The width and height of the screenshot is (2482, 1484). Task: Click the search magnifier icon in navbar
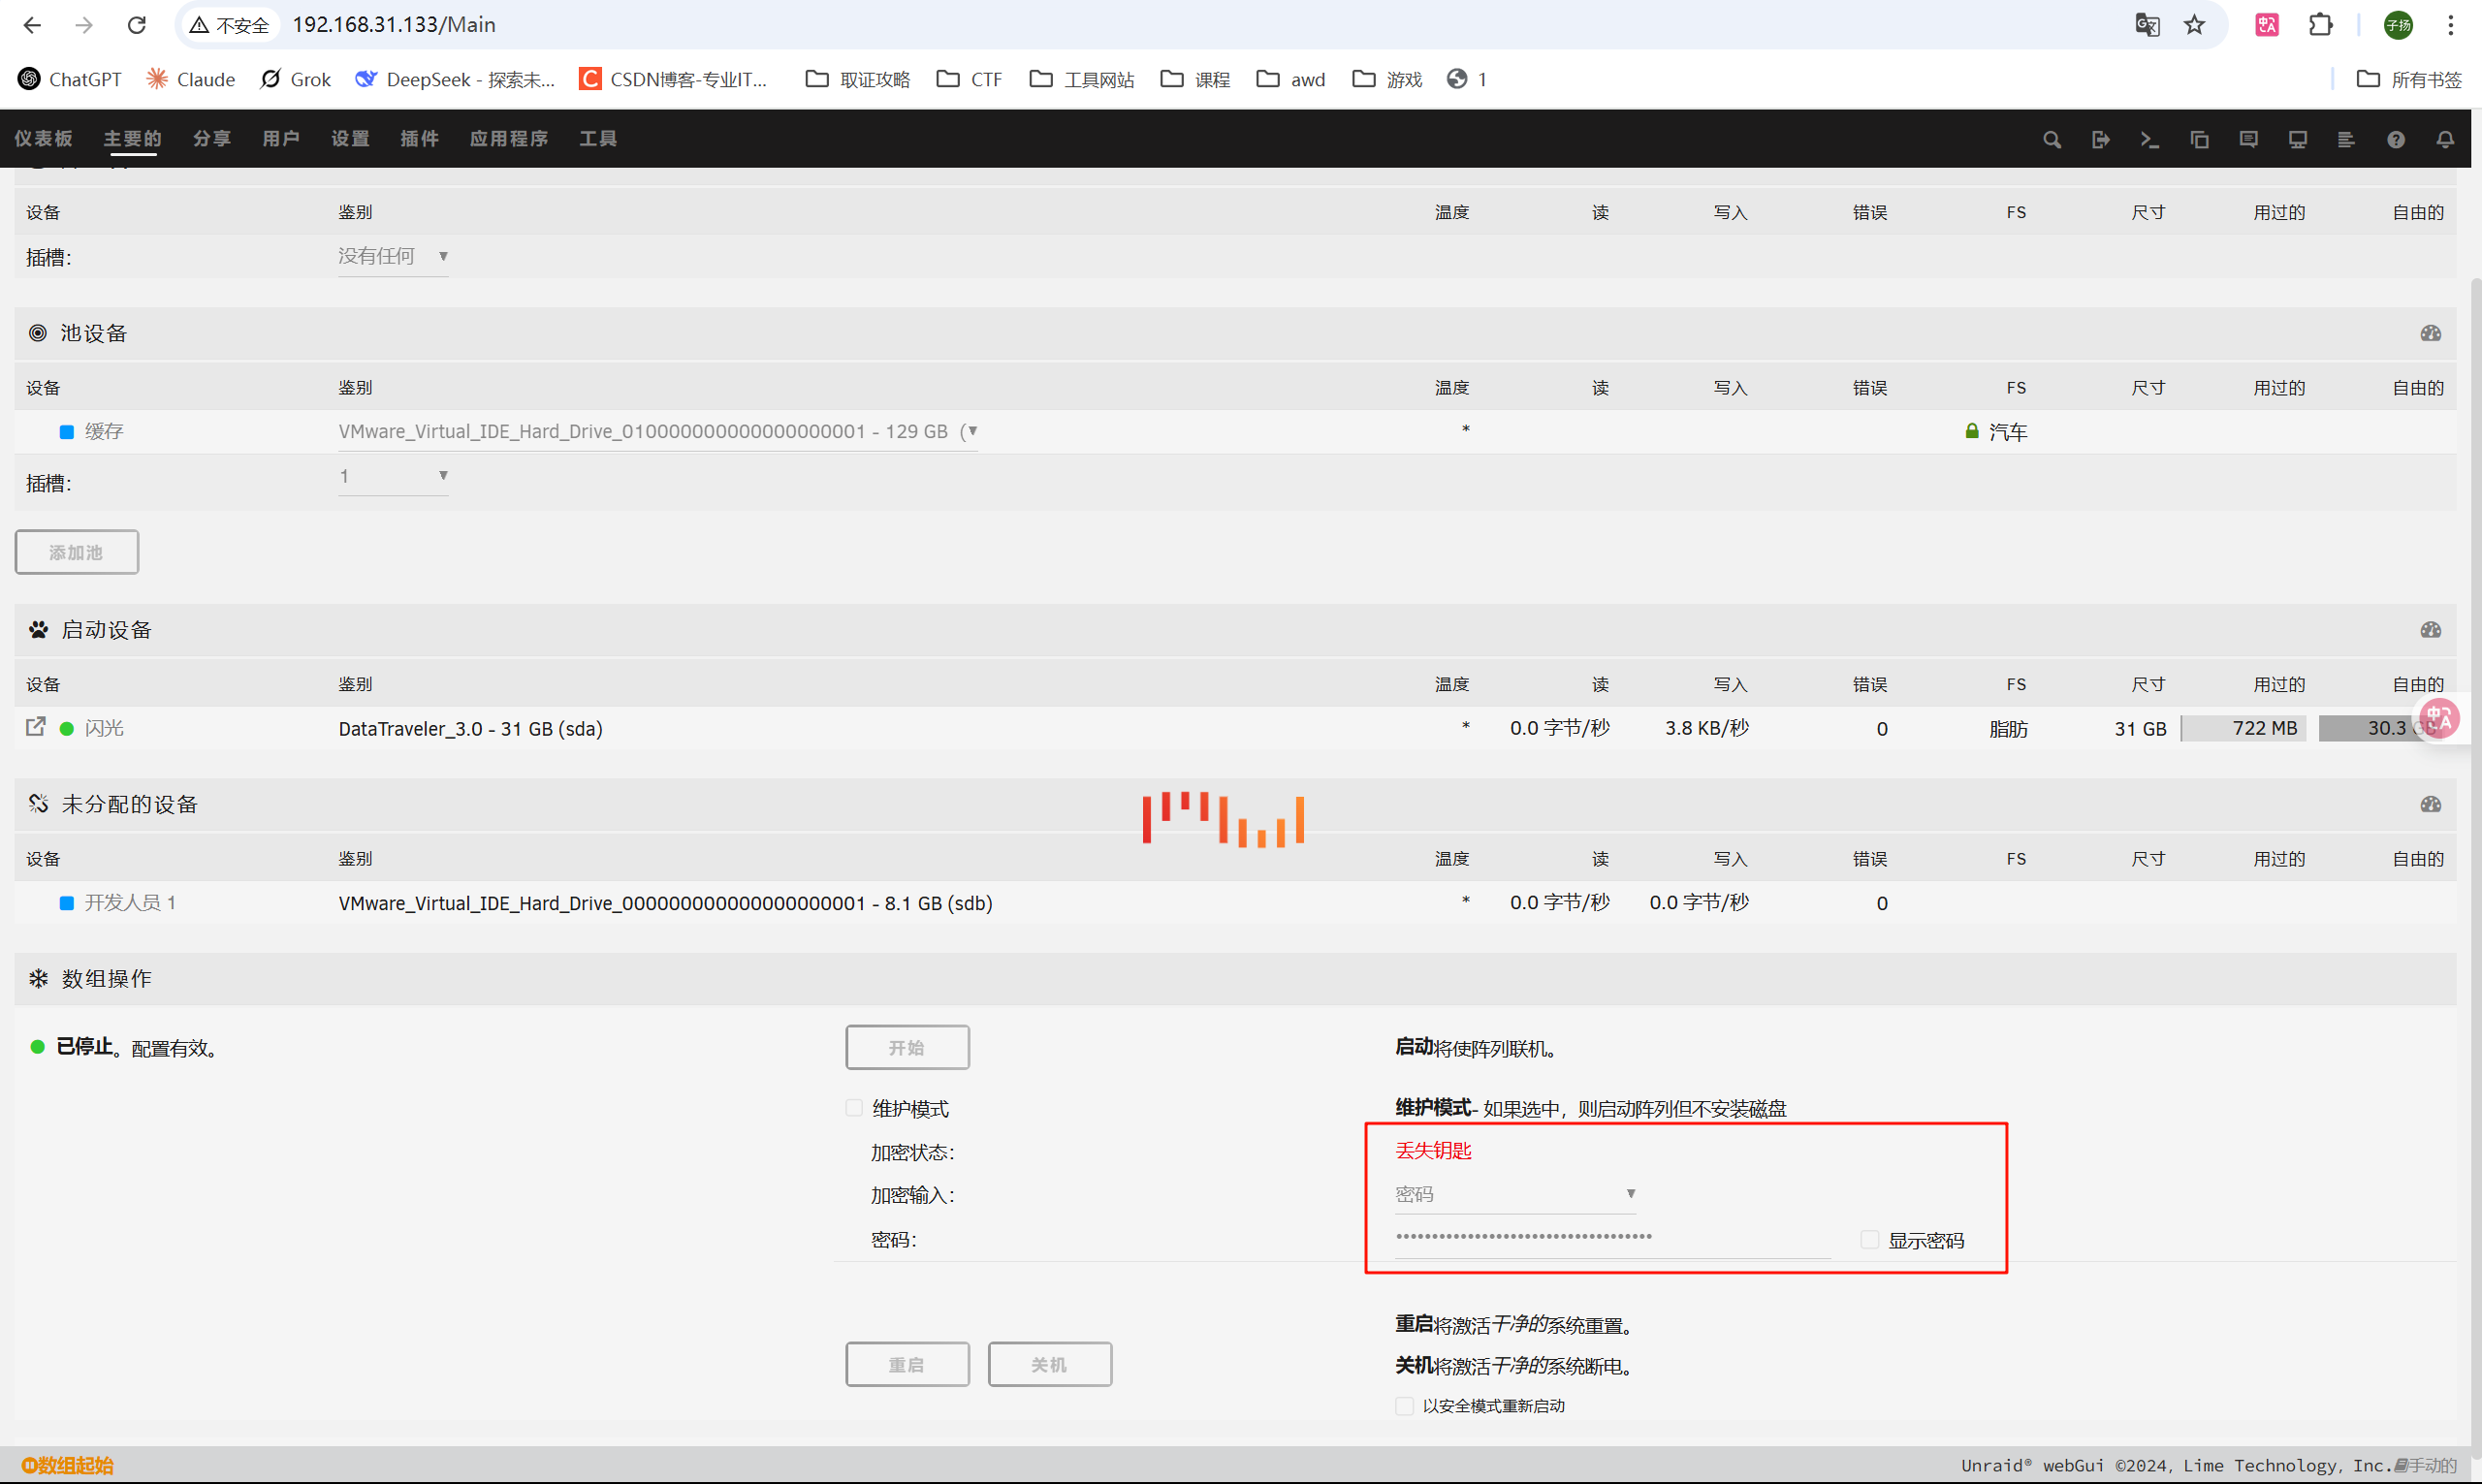[2051, 139]
